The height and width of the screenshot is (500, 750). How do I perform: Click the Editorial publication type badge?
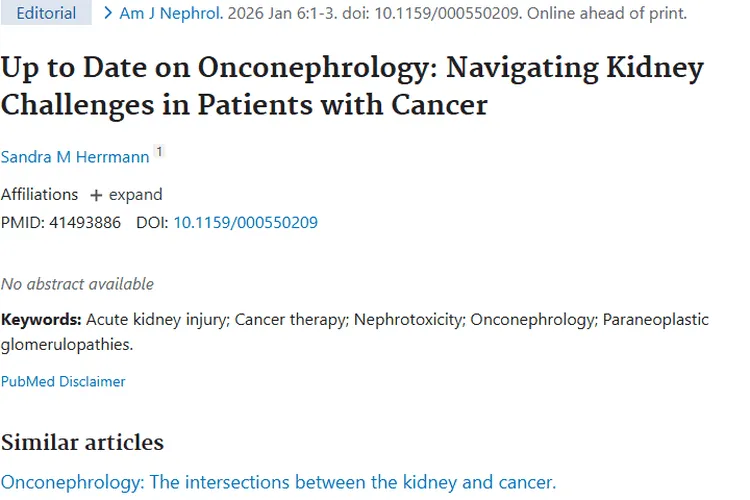46,14
